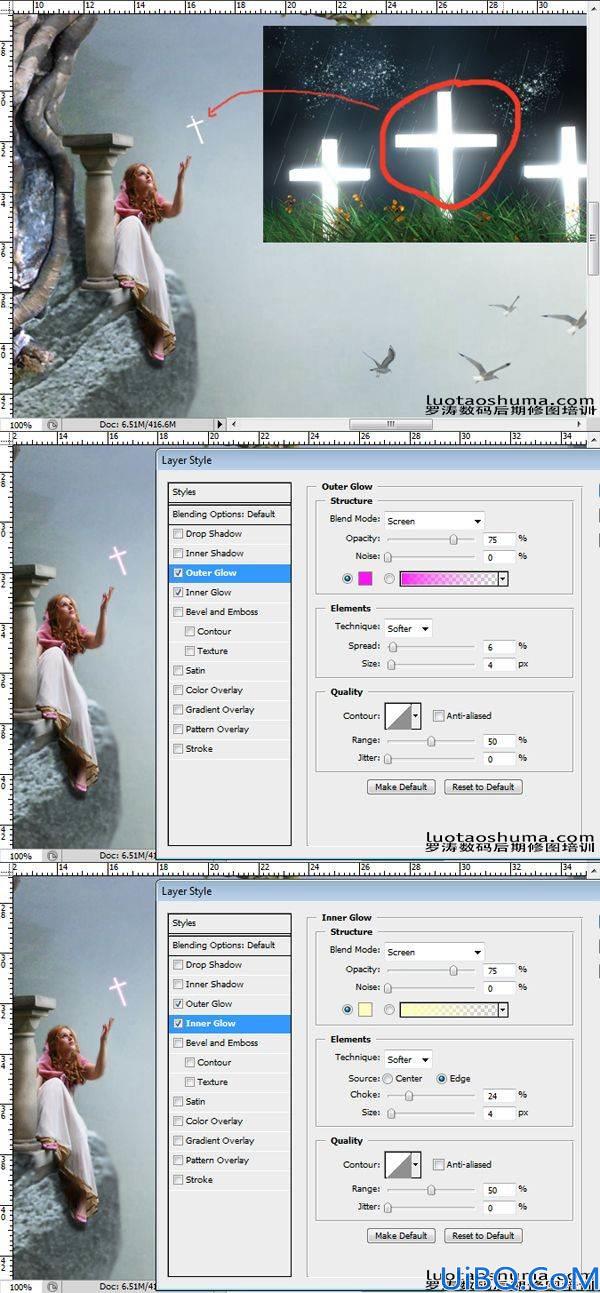600x1293 pixels.
Task: Click Jitter slider handle in Inner Glow settings
Action: (388, 1208)
